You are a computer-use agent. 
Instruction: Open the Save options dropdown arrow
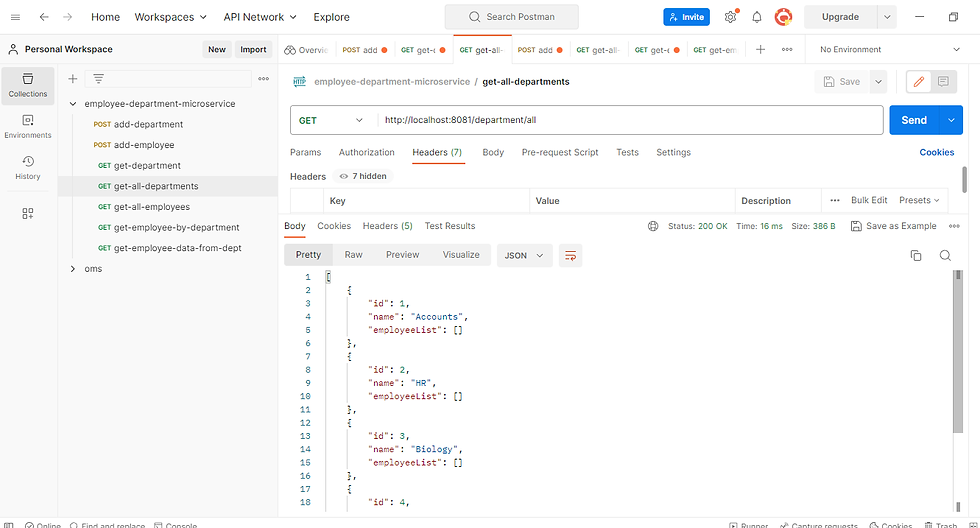tap(878, 82)
